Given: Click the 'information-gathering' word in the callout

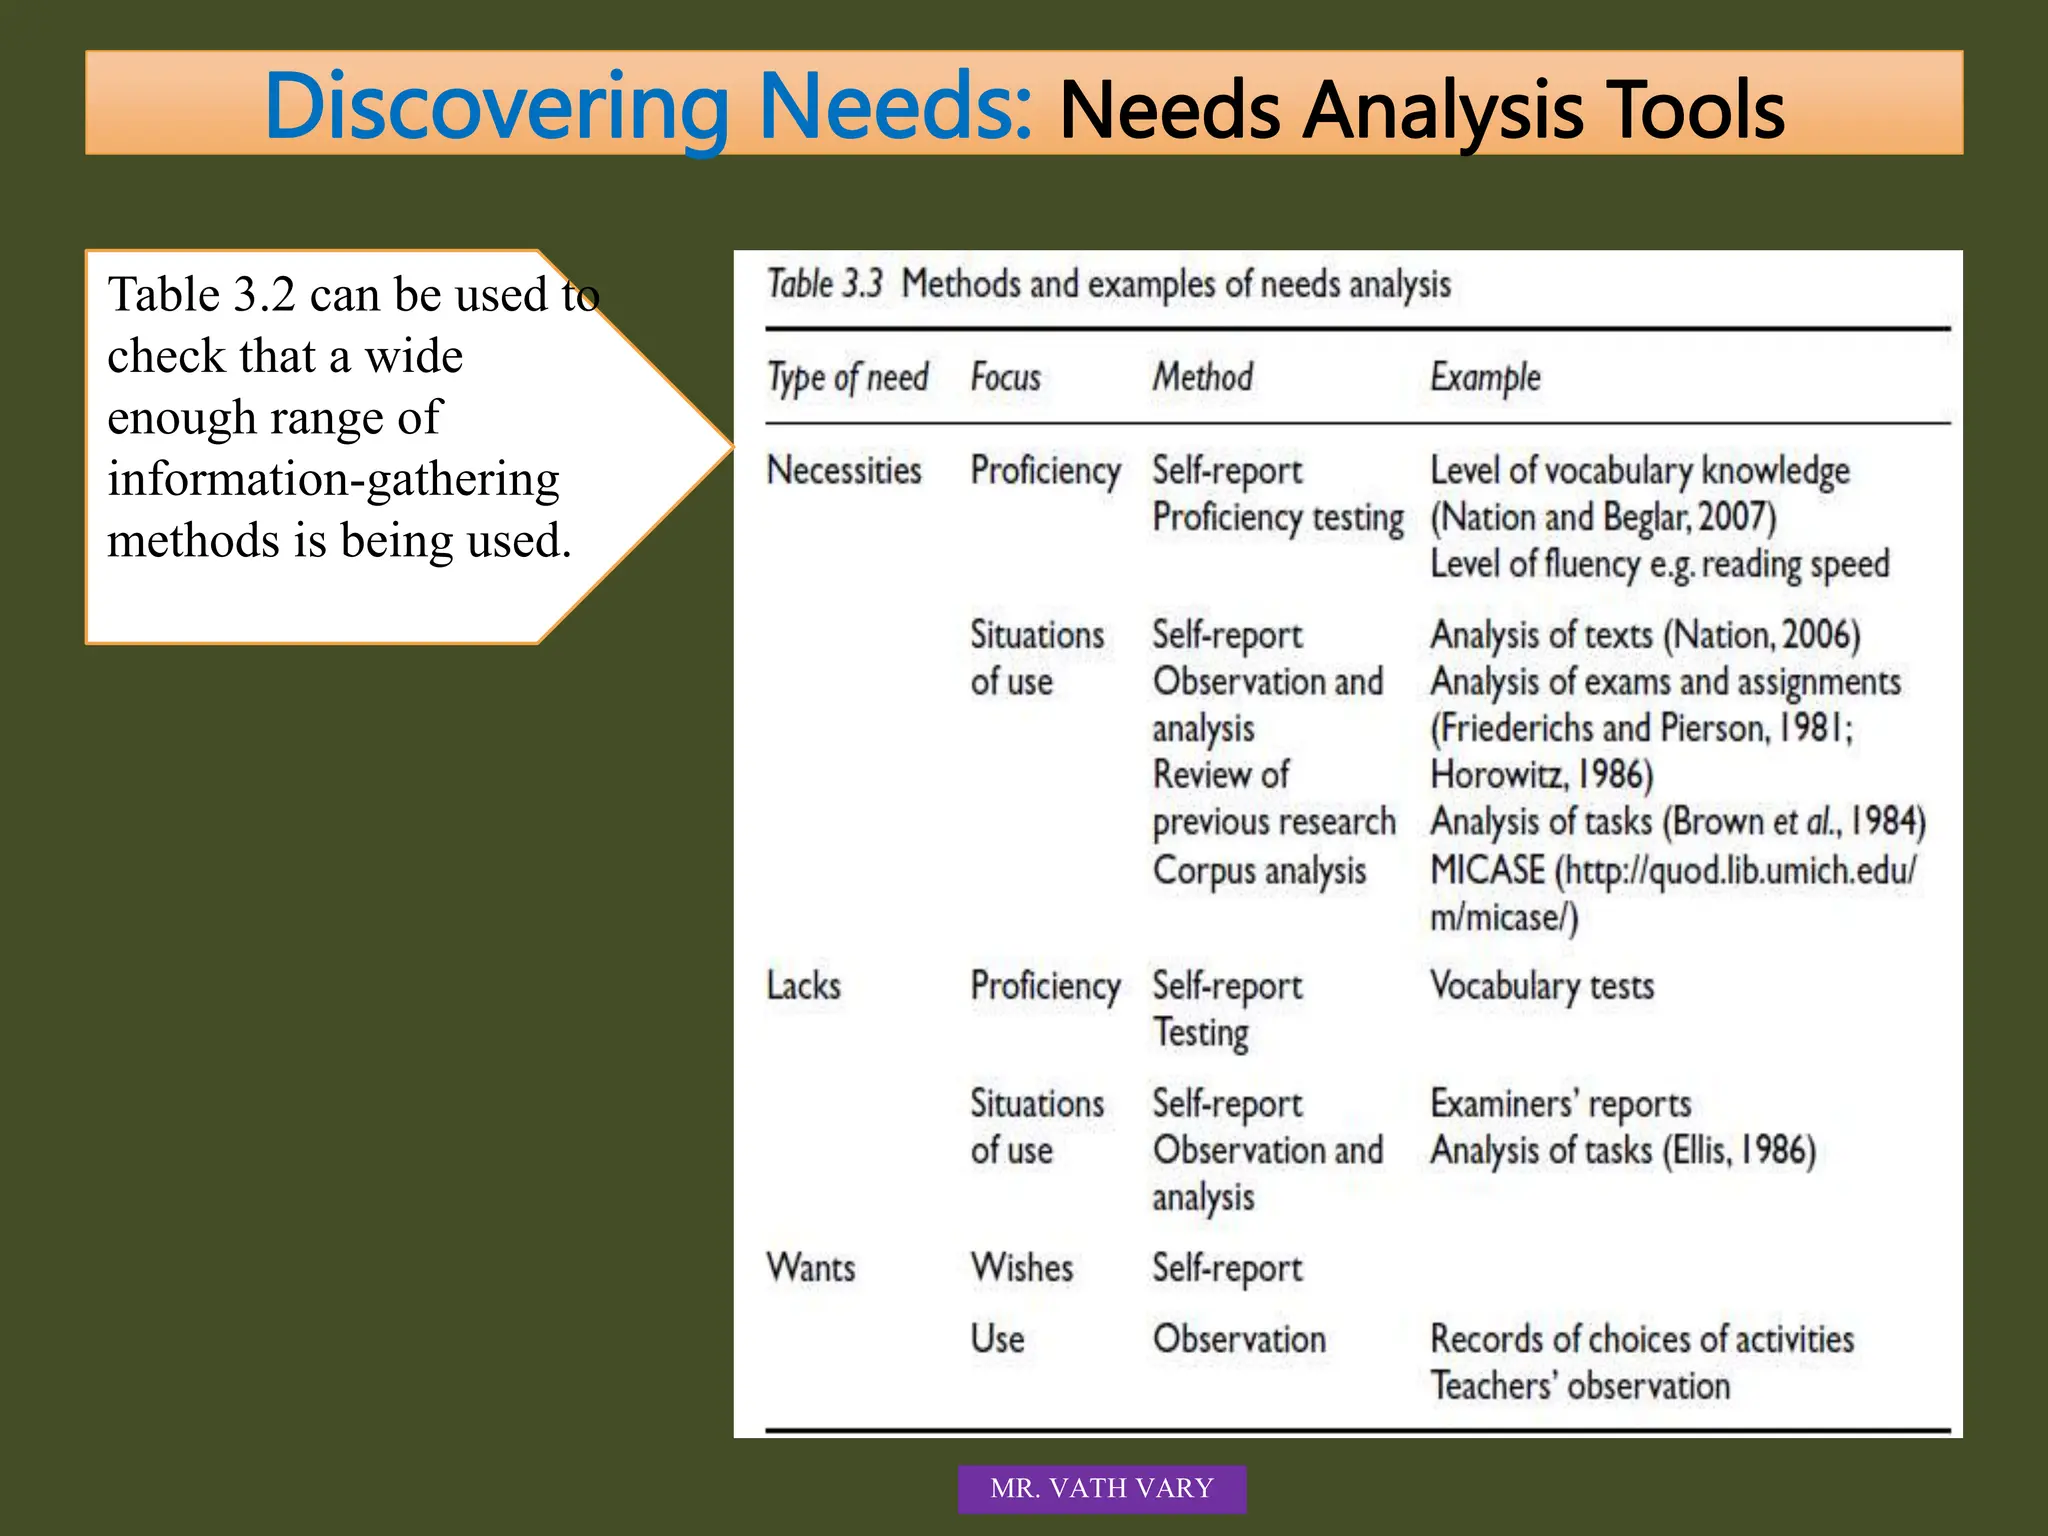Looking at the screenshot, I should (x=333, y=480).
